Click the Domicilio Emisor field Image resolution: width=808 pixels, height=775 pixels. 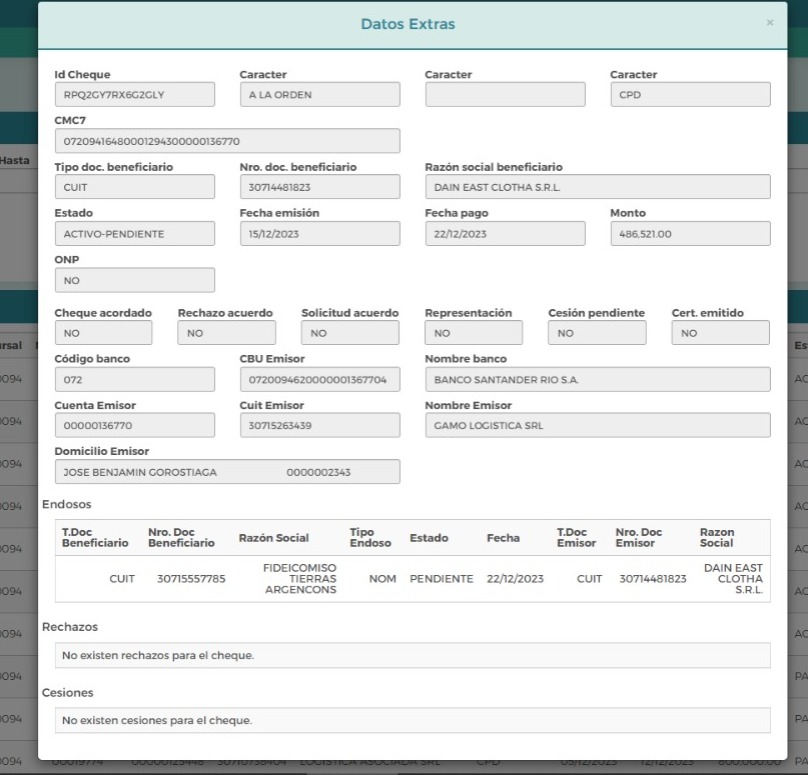tap(227, 471)
